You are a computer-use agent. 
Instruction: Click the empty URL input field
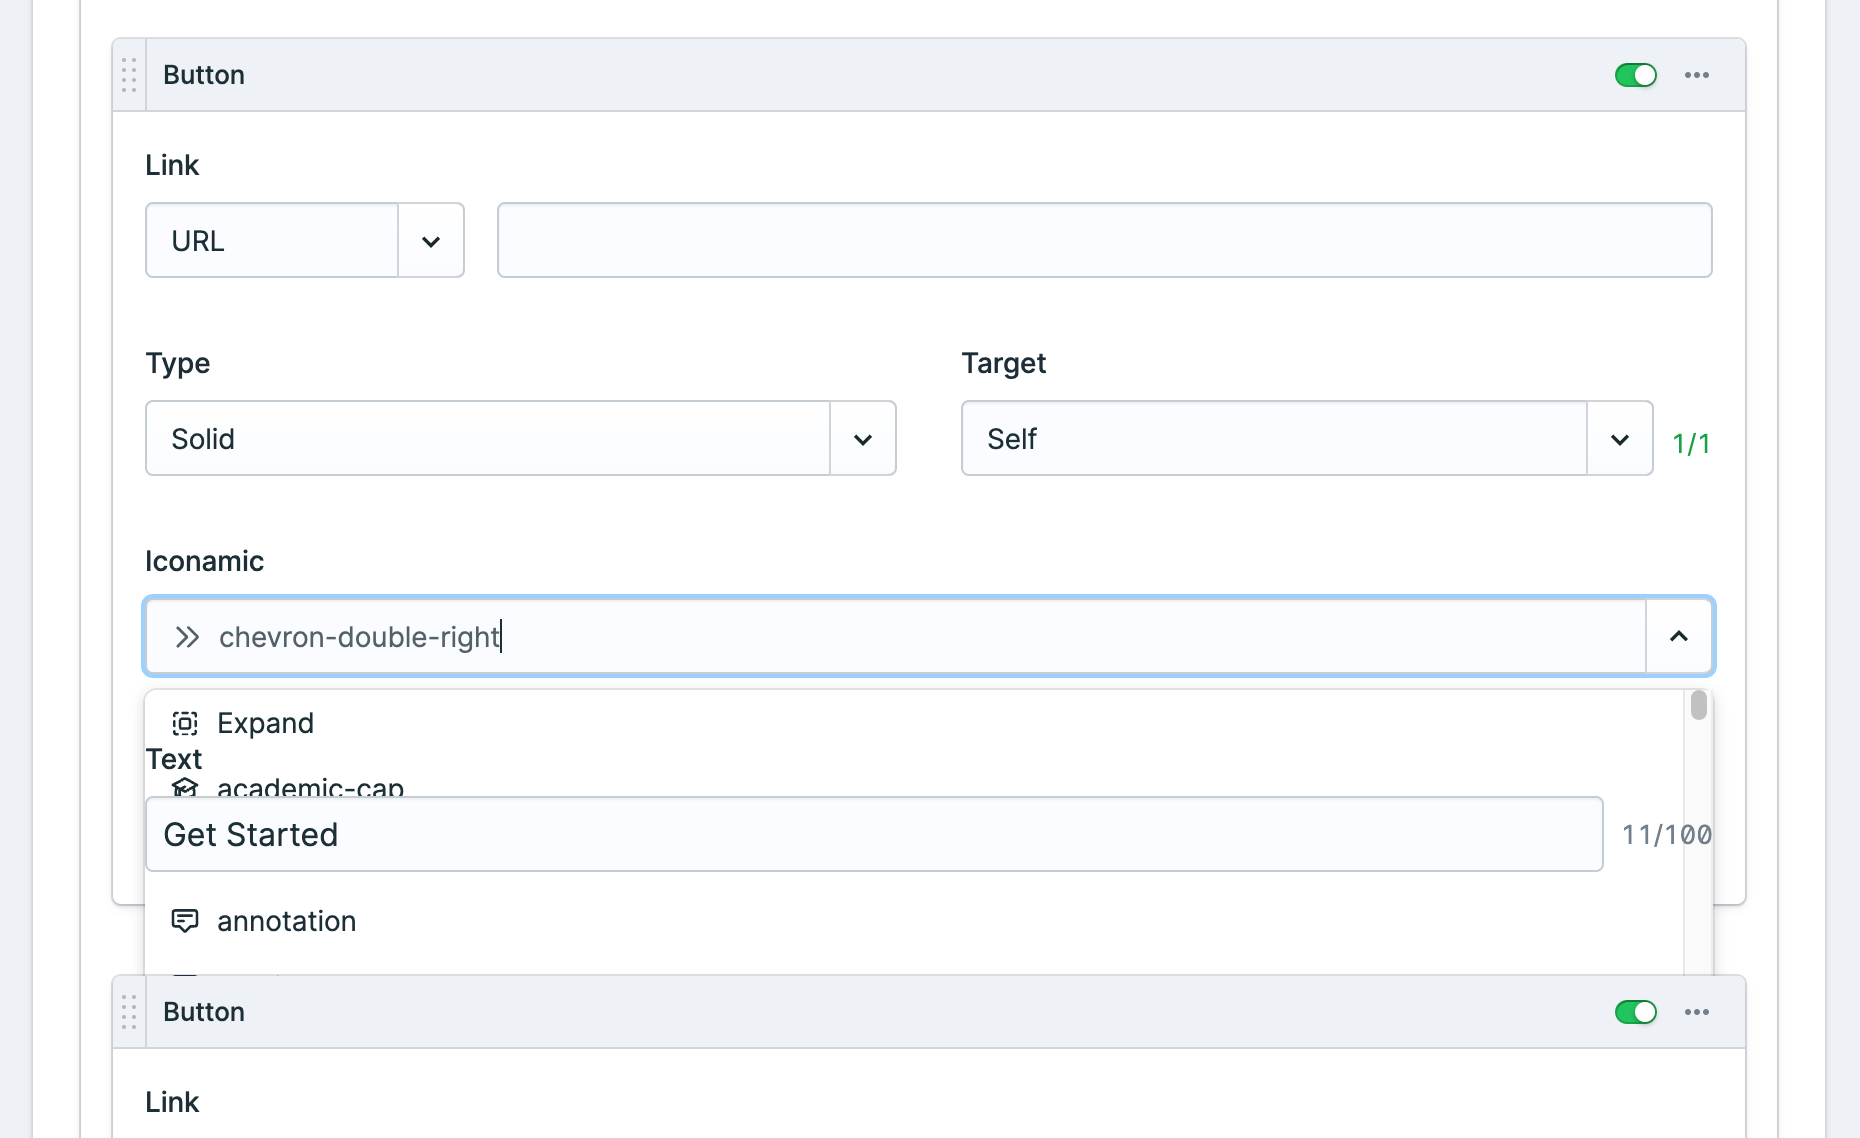pos(1105,240)
